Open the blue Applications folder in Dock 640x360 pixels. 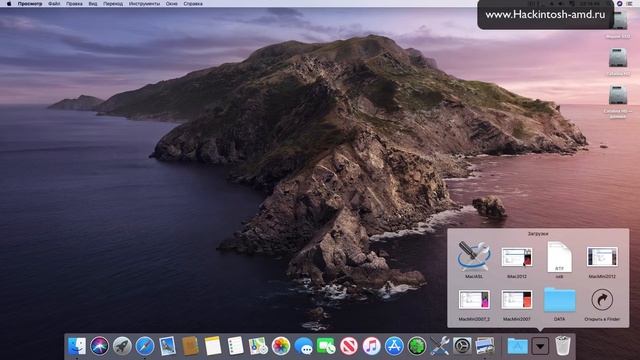(517, 346)
